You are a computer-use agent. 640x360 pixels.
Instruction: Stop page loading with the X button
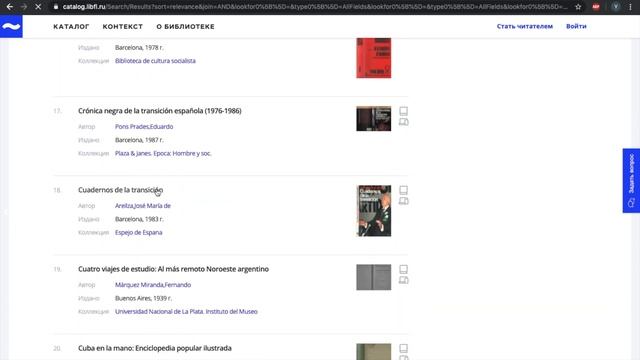click(x=38, y=7)
